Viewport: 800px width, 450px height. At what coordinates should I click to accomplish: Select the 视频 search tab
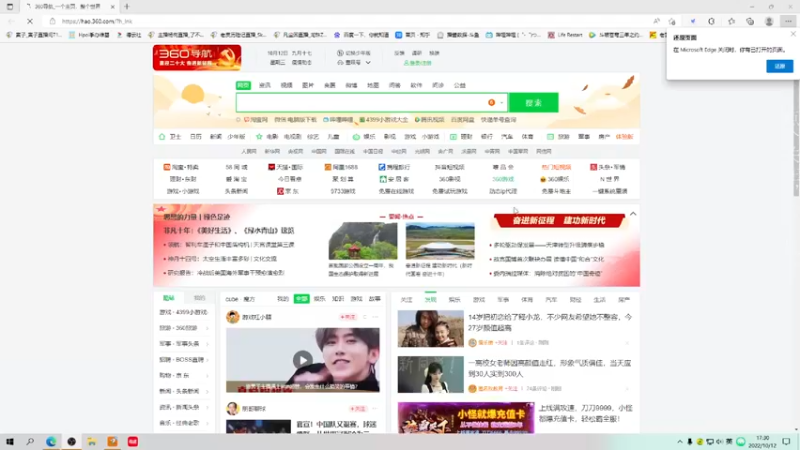click(287, 85)
